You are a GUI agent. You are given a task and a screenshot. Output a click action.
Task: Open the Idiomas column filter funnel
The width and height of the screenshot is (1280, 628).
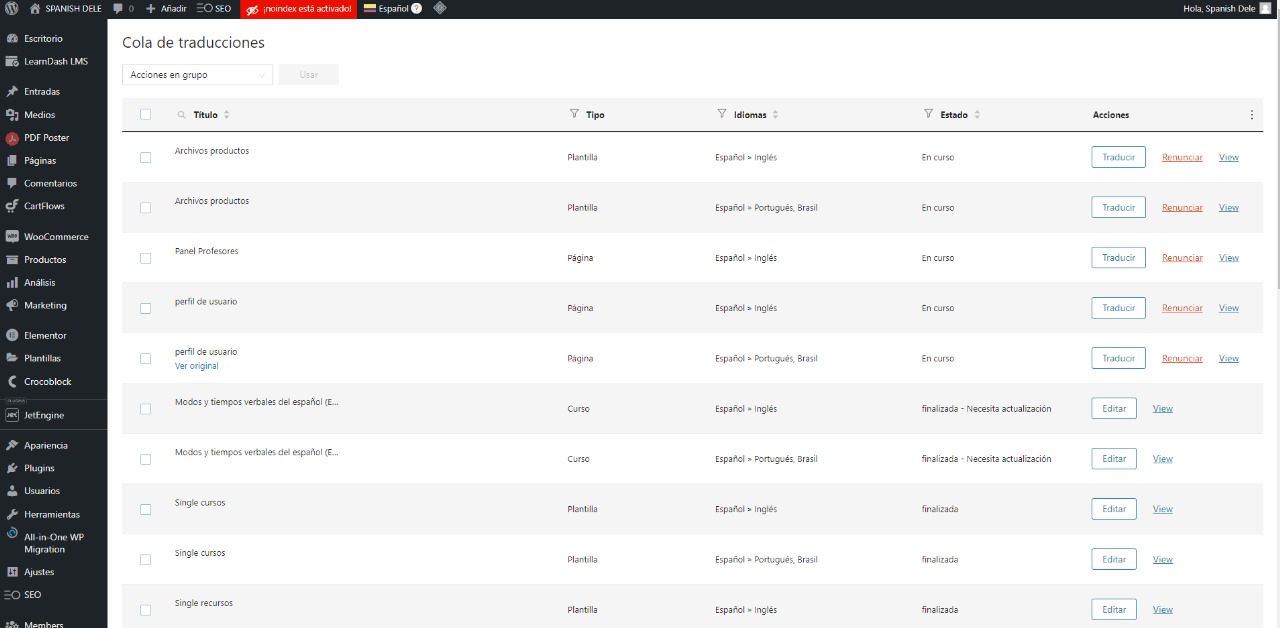722,114
